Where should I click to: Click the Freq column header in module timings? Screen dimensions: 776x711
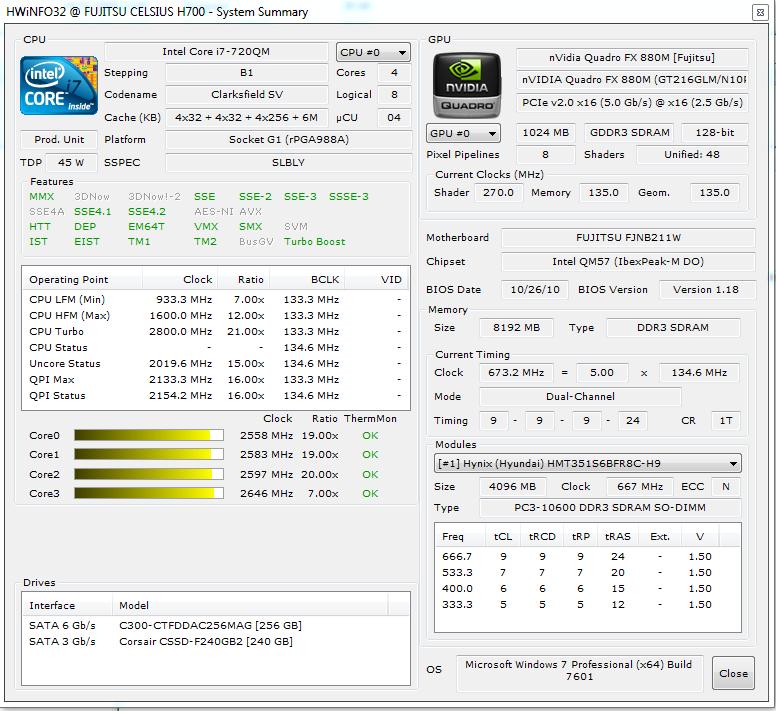tap(461, 537)
